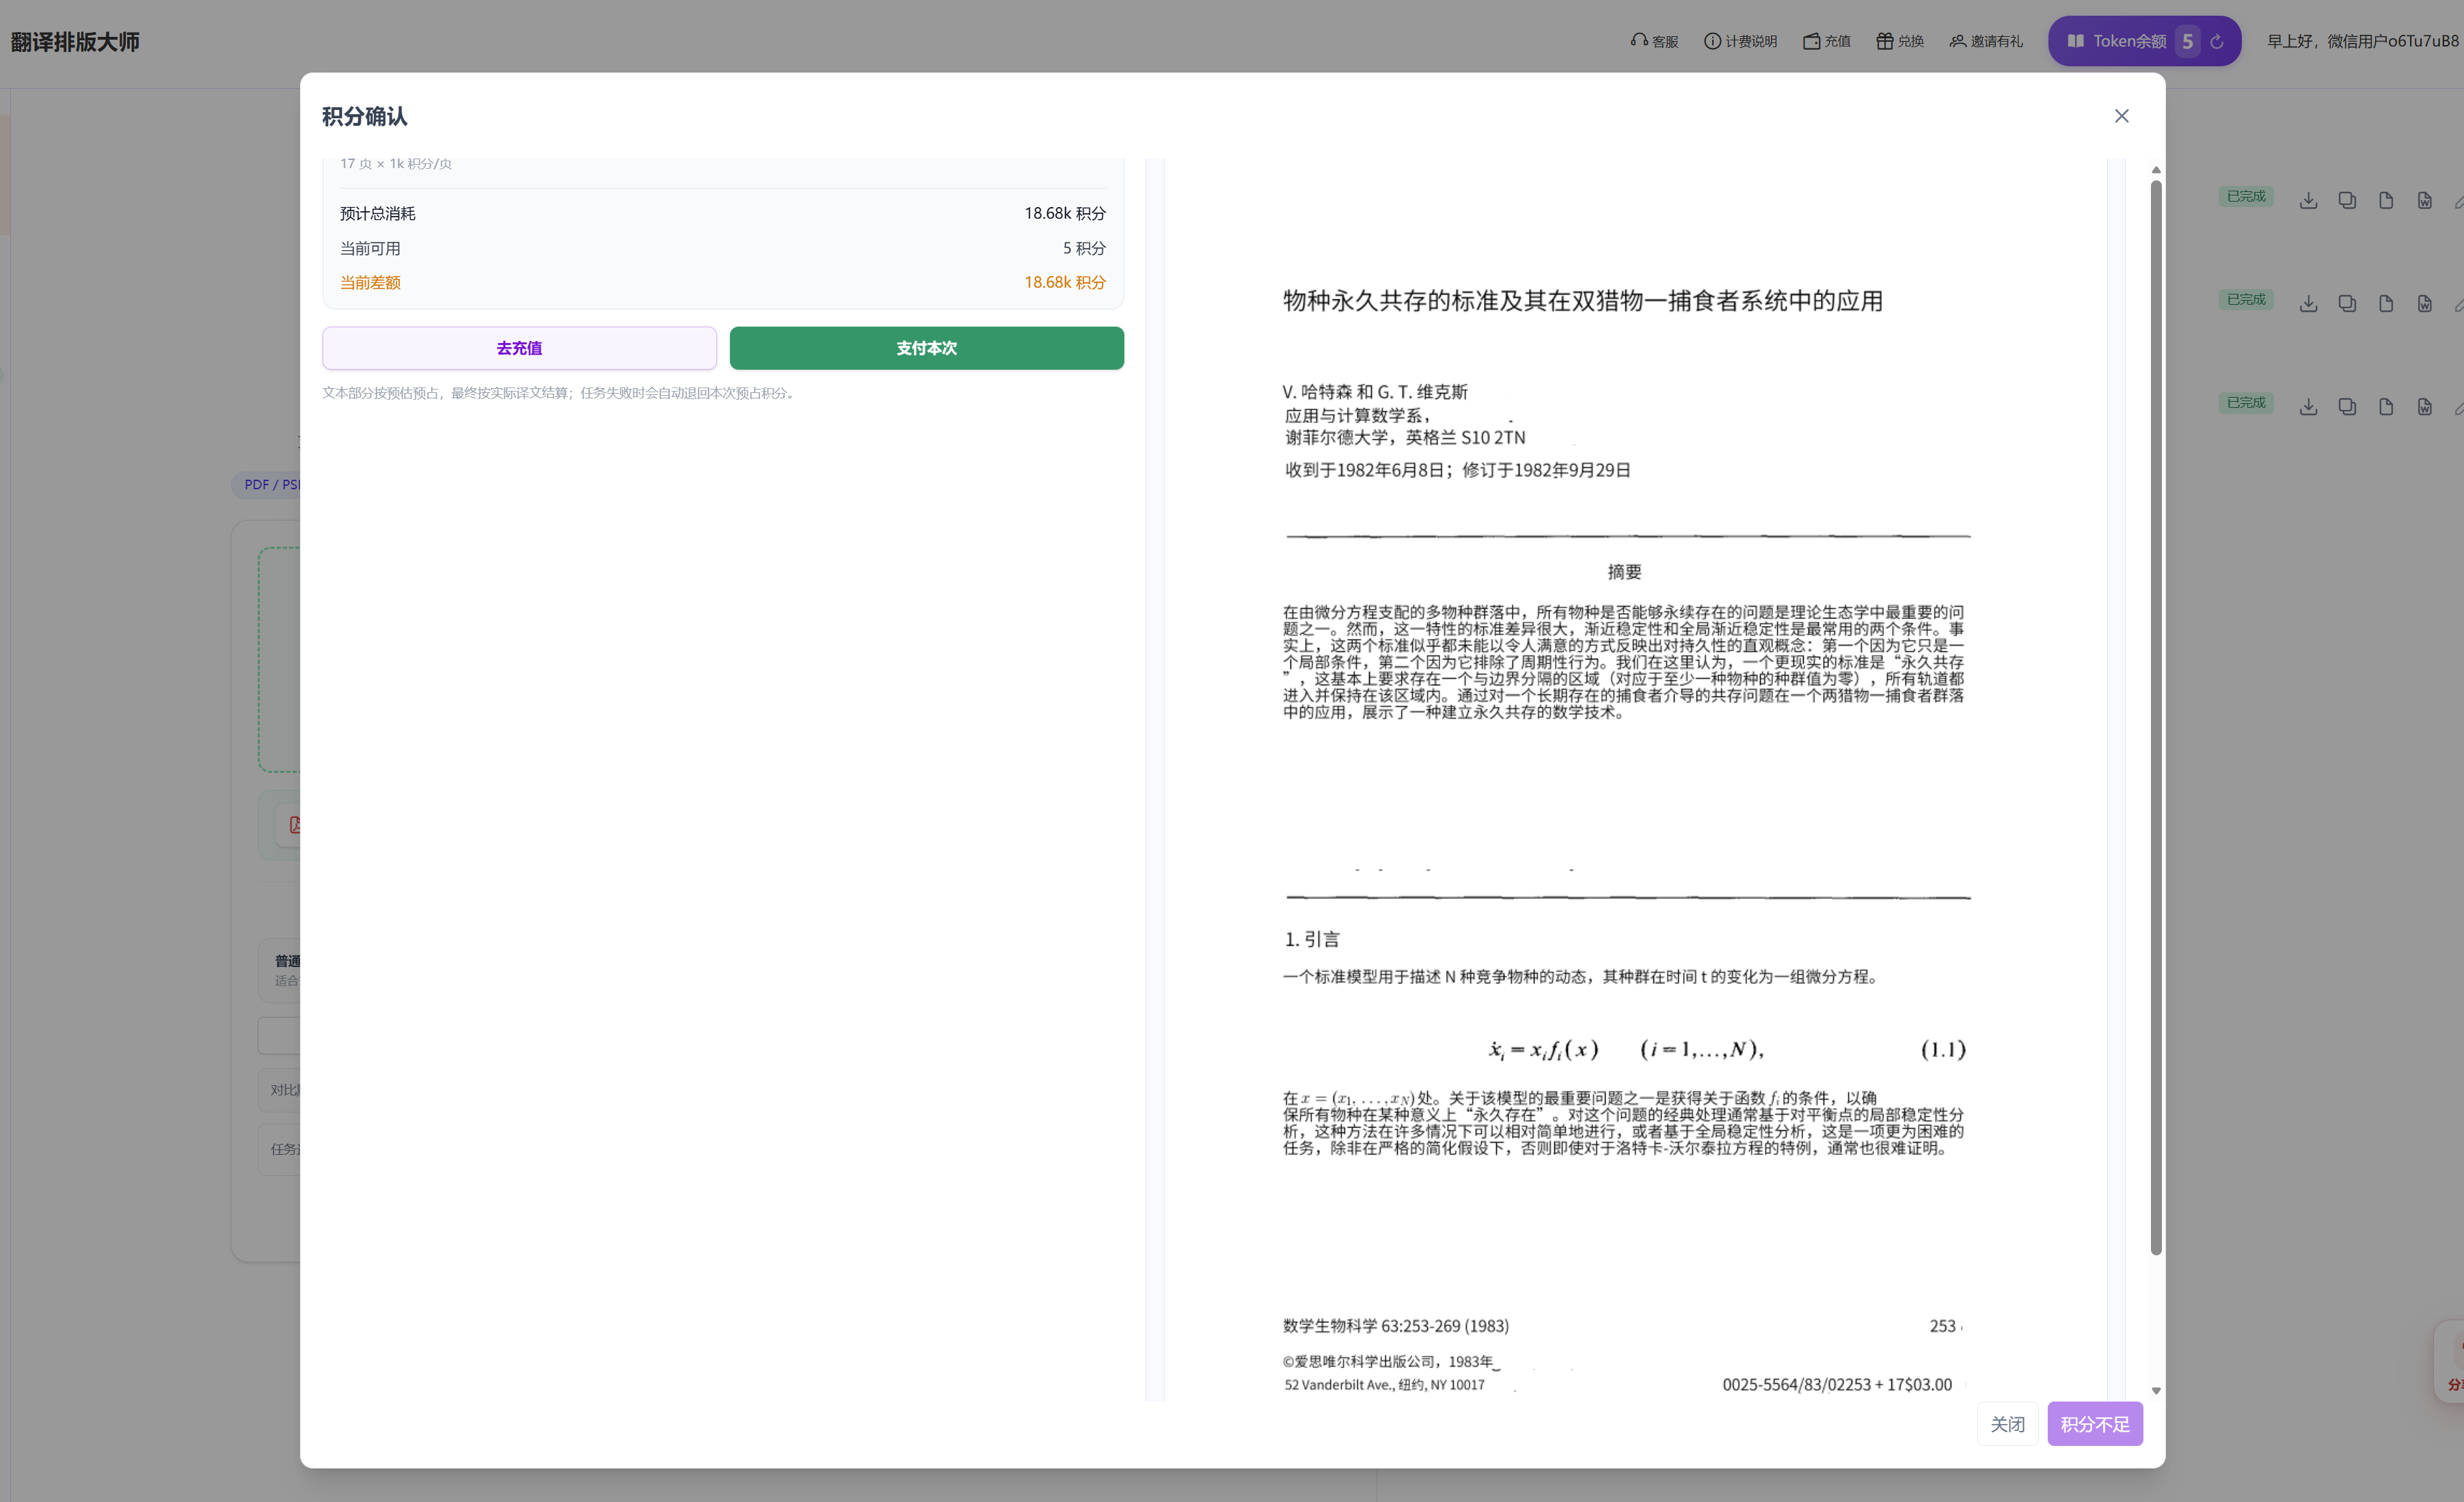Click the purple 积分不足 button
This screenshot has width=2464, height=1502.
click(x=2094, y=1423)
